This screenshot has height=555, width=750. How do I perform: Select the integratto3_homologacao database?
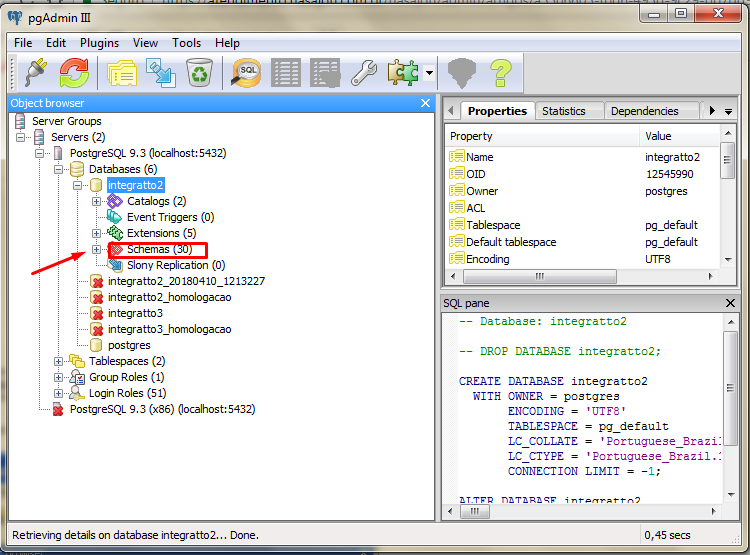tap(169, 329)
